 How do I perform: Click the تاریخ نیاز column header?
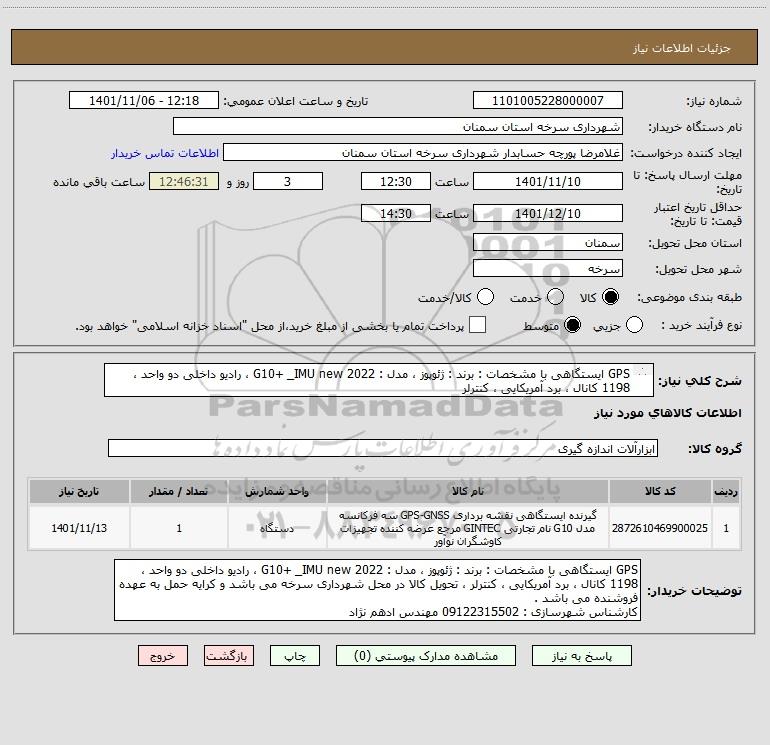79,491
